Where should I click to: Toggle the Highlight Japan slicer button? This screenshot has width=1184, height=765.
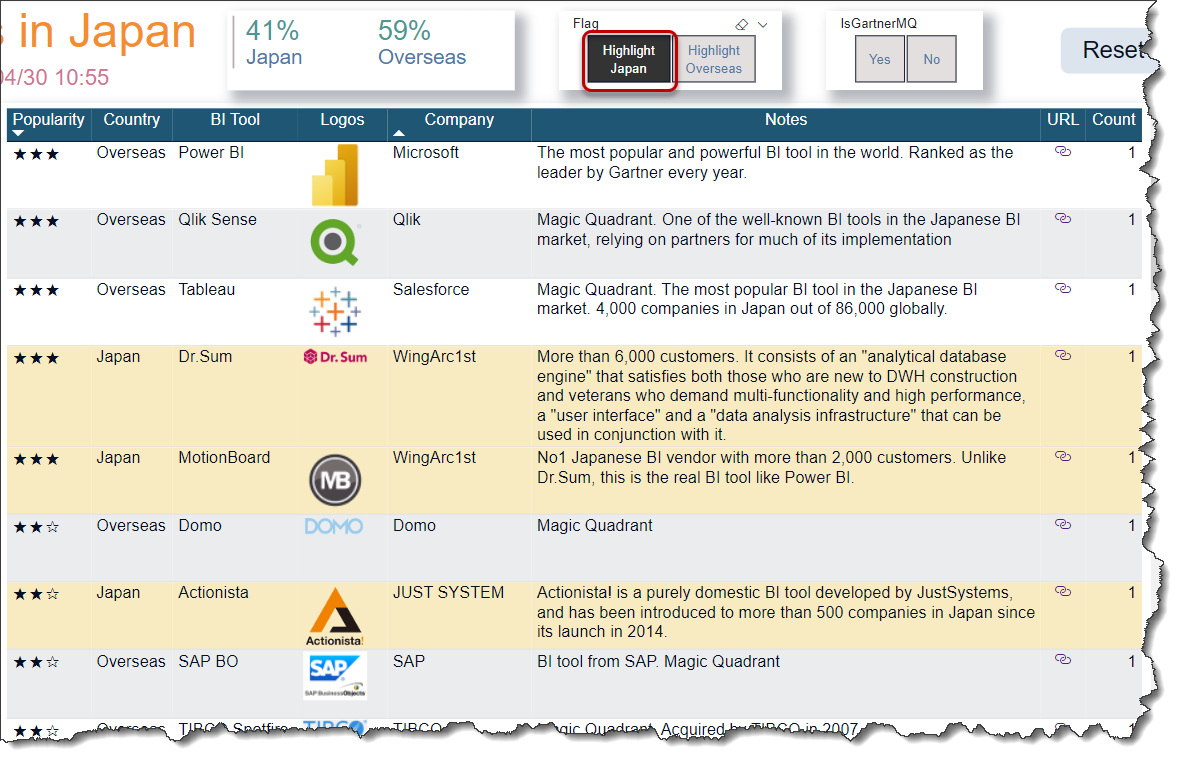coord(629,60)
